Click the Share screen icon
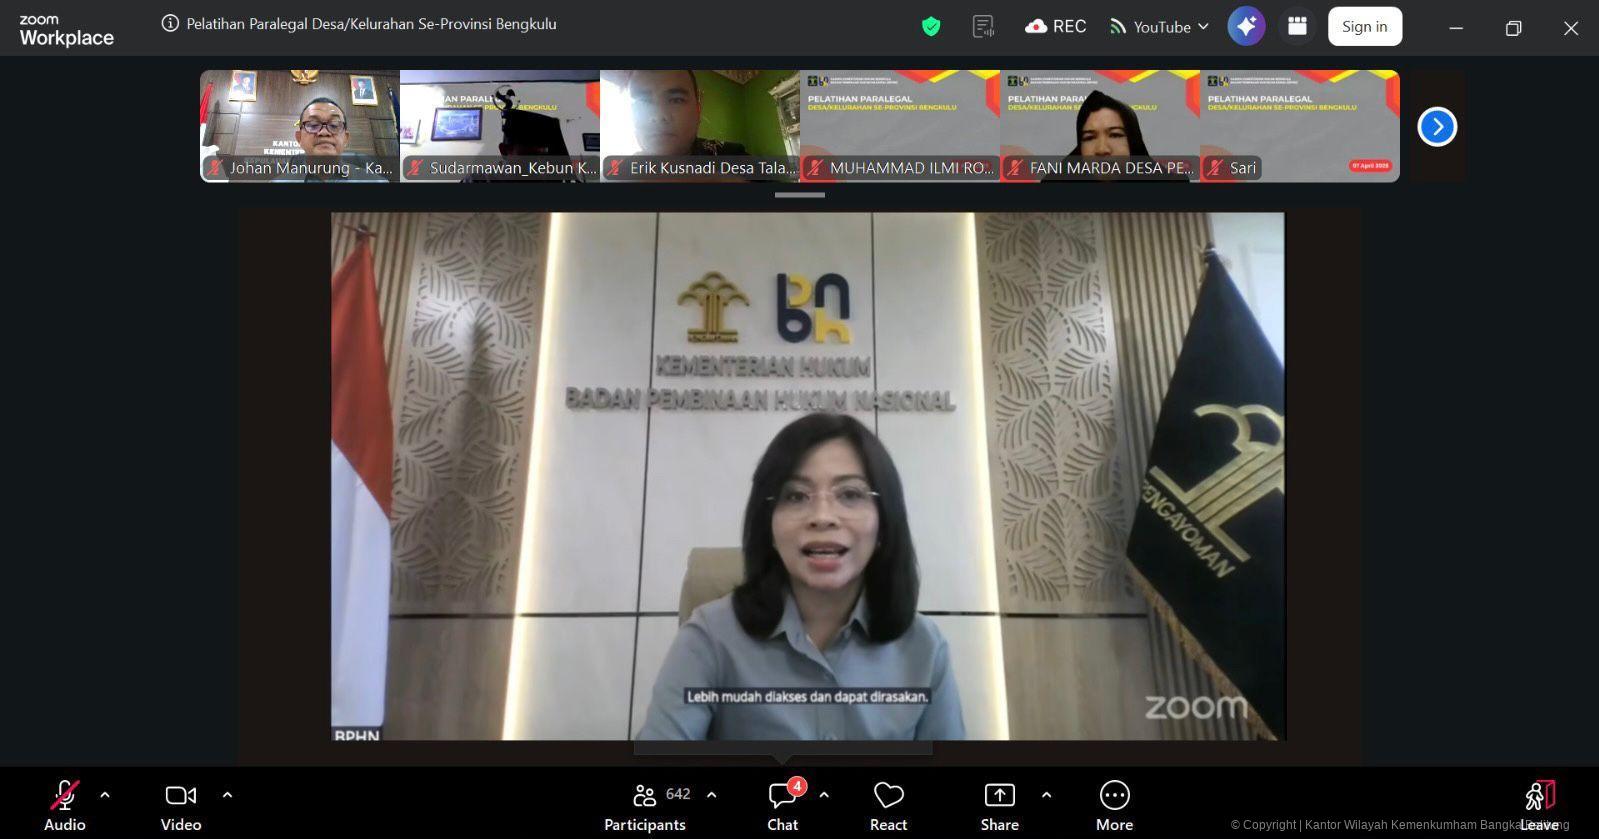The height and width of the screenshot is (839, 1599). pos(999,805)
